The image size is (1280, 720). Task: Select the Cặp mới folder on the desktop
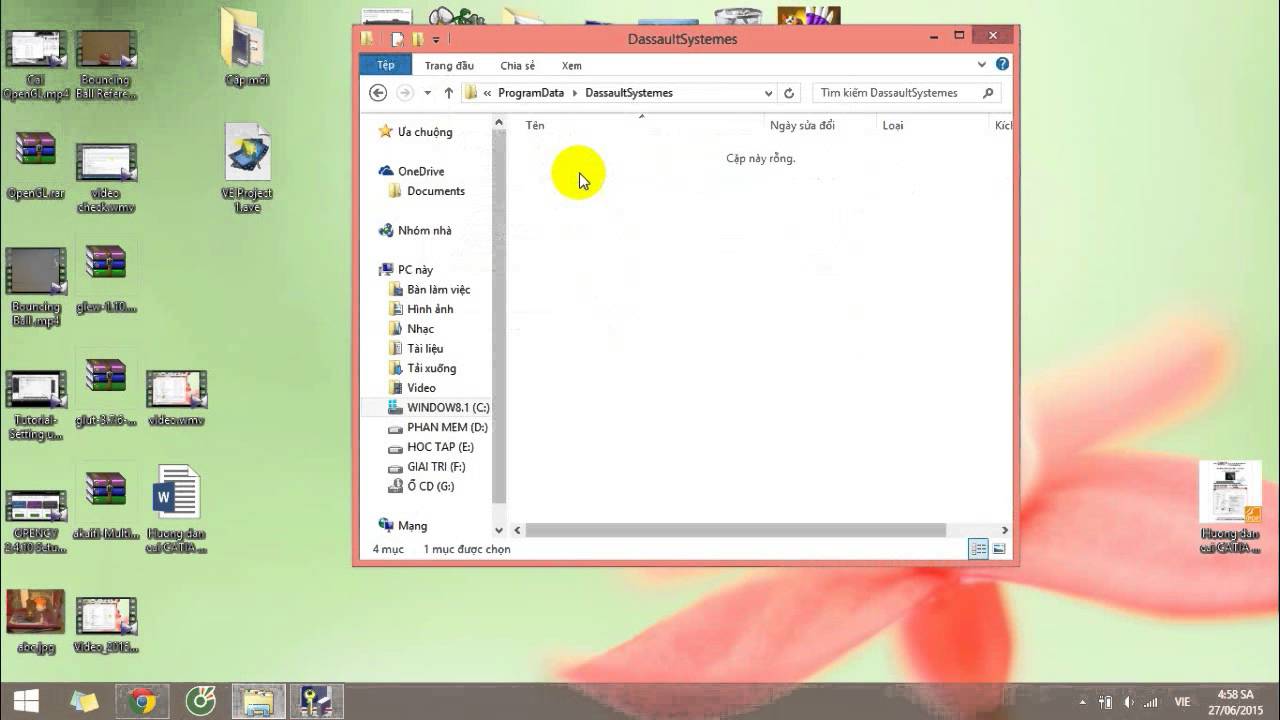(x=247, y=47)
